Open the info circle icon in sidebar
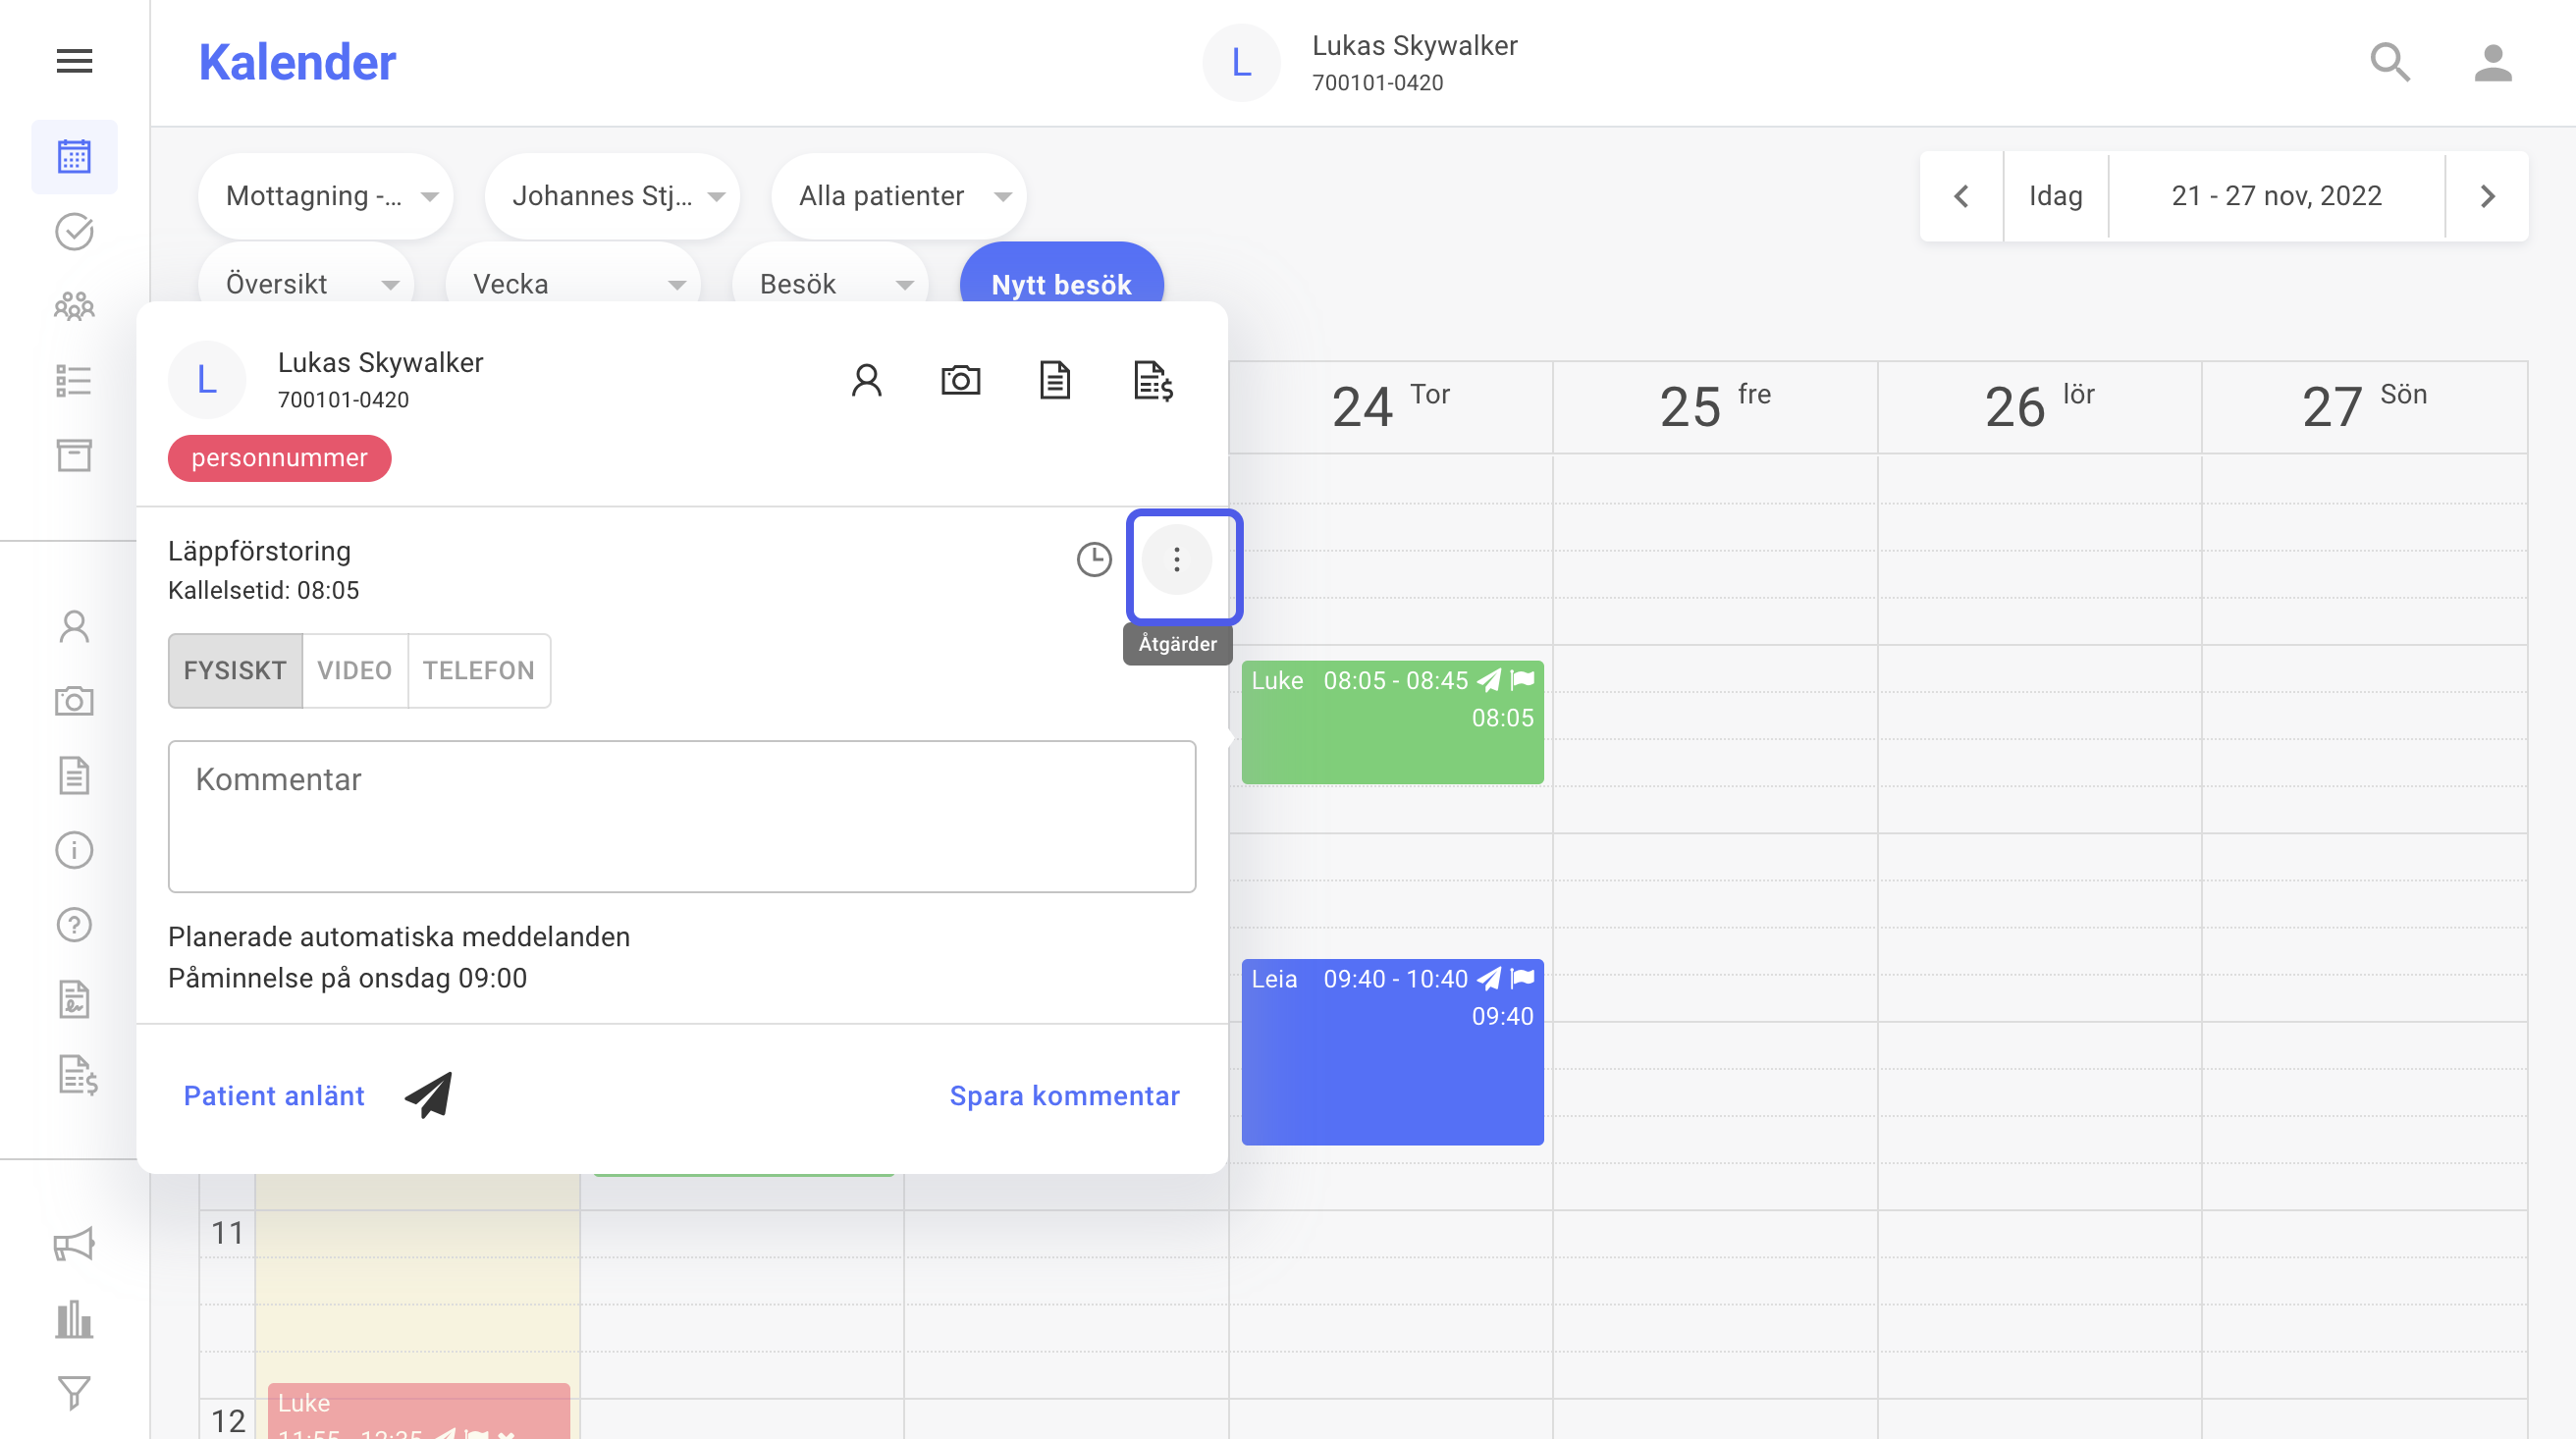The image size is (2576, 1439). click(x=74, y=850)
